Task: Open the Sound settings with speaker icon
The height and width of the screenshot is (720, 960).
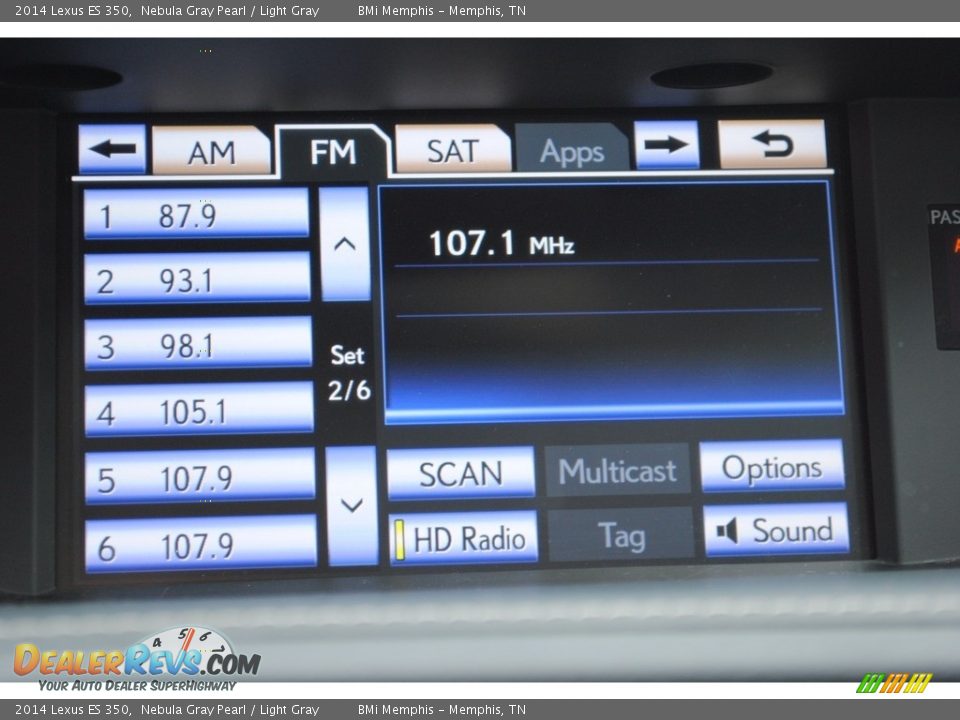Action: point(775,531)
